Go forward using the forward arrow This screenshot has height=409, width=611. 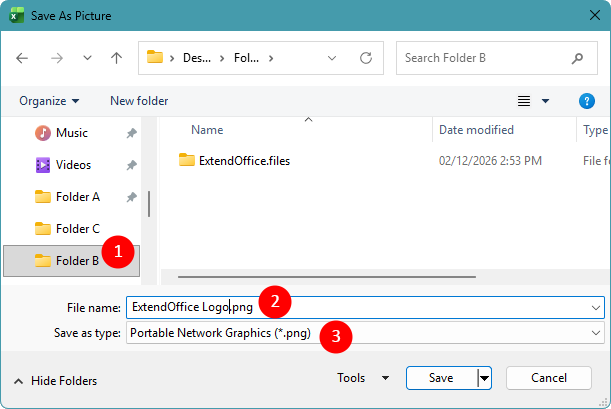pos(57,58)
